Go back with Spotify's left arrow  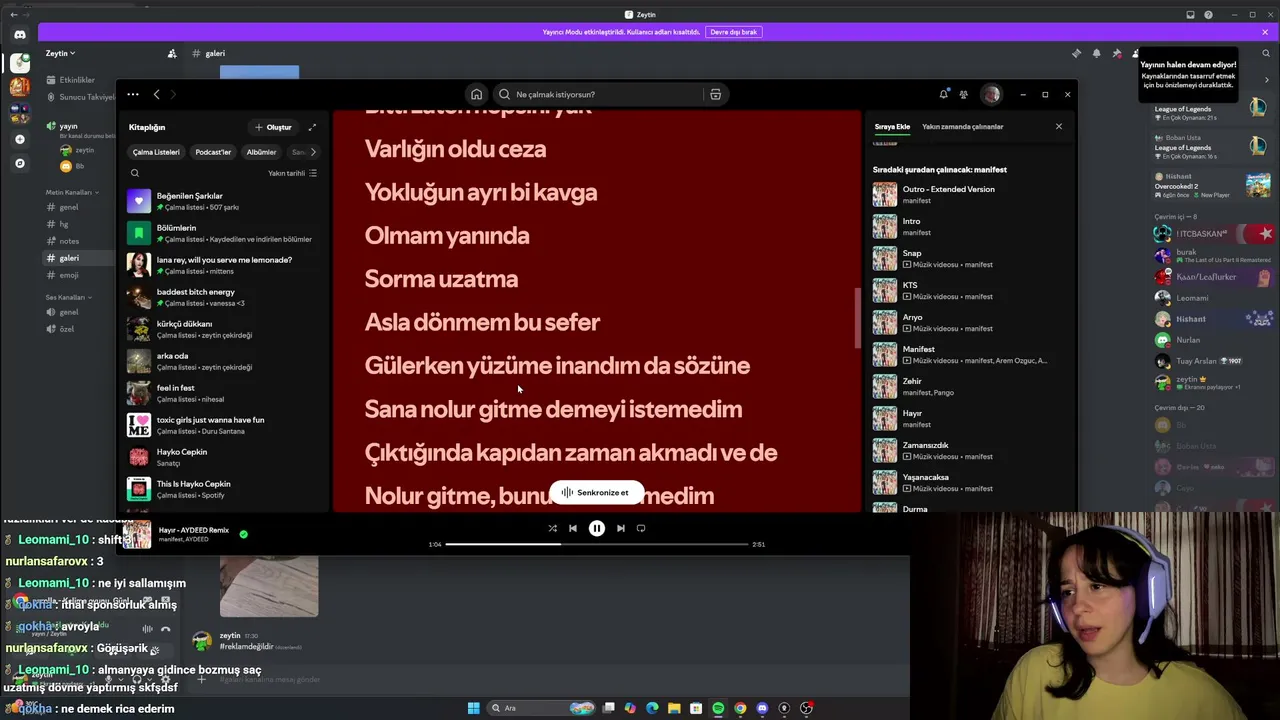pos(156,94)
